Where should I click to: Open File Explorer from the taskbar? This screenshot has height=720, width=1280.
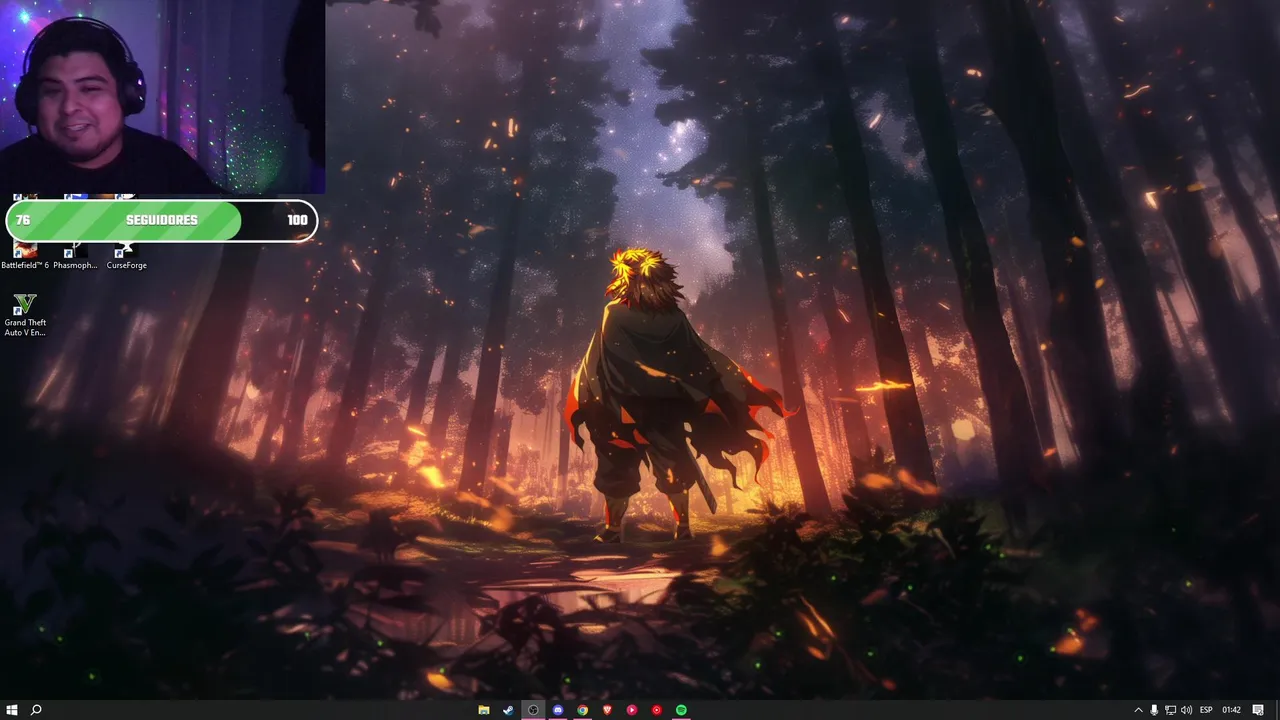[484, 710]
